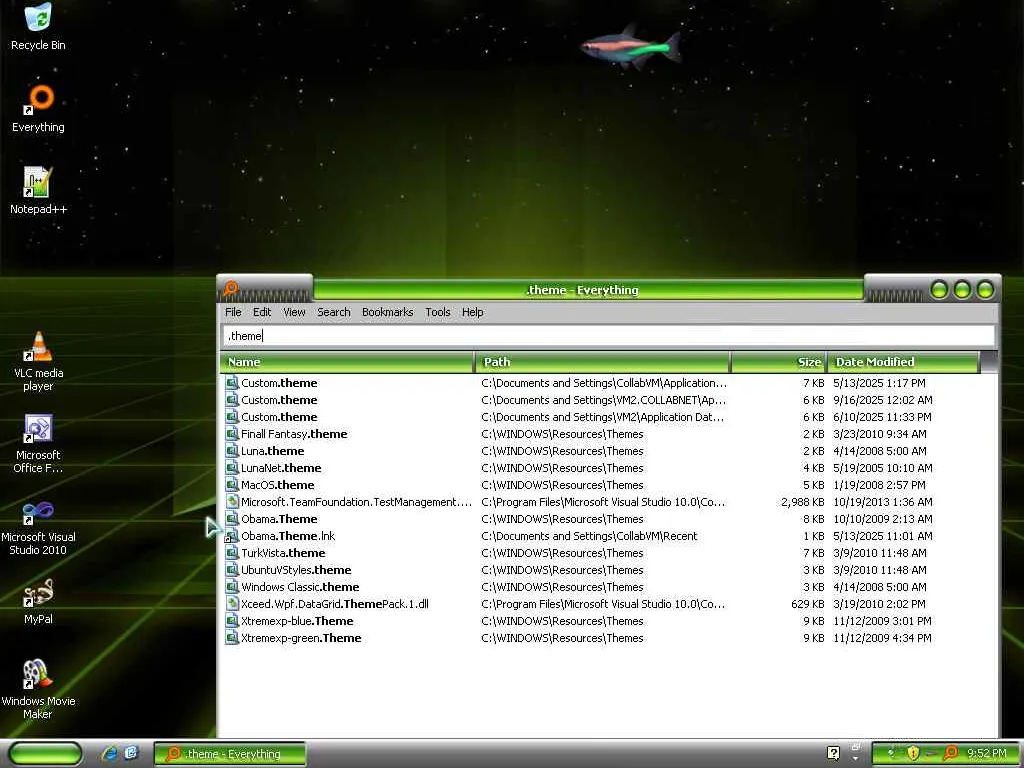
Task: Click the icon of Microsoft.TeamFoundation.TestManagement file
Action: coord(232,502)
